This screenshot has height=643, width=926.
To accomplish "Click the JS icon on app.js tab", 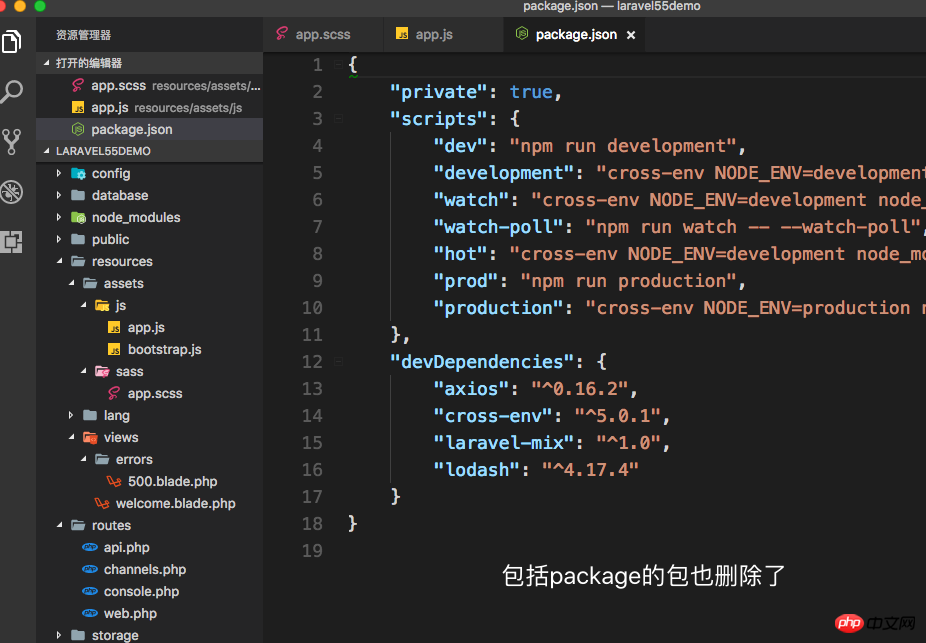I will point(402,34).
